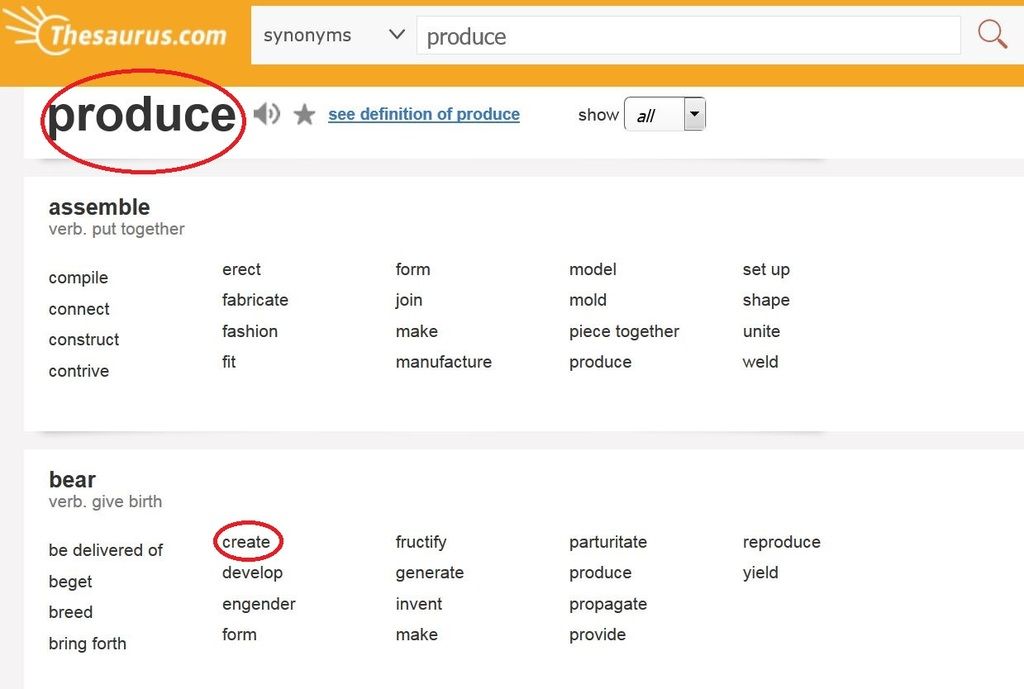The image size is (1024, 689).
Task: Click the search field containing produce
Action: point(688,36)
